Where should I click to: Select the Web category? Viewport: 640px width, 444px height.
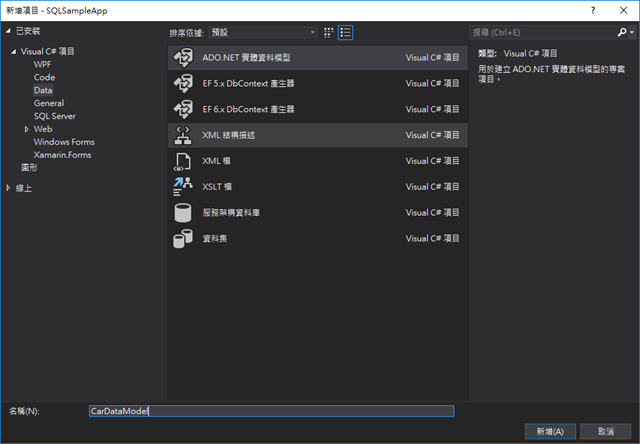tap(43, 129)
